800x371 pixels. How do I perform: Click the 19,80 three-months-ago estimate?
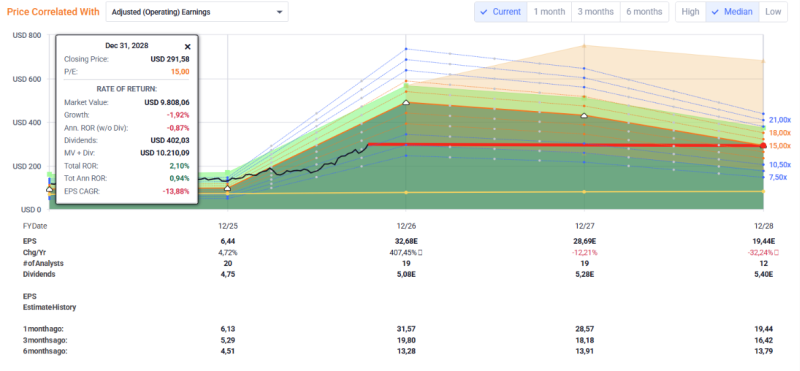coord(406,340)
